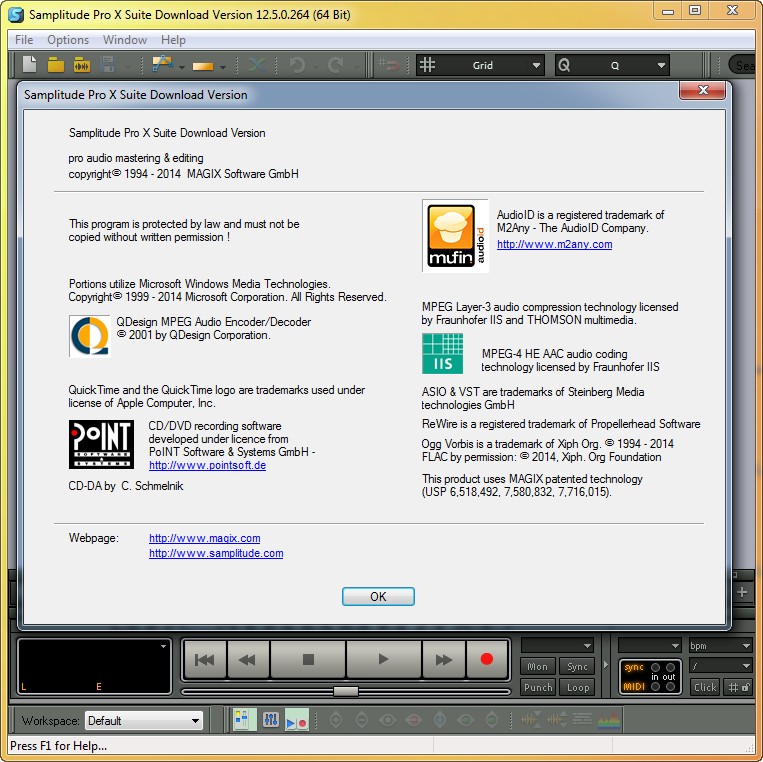This screenshot has height=762, width=763.
Task: Open the object mode dropdown arrow
Action: (222, 67)
